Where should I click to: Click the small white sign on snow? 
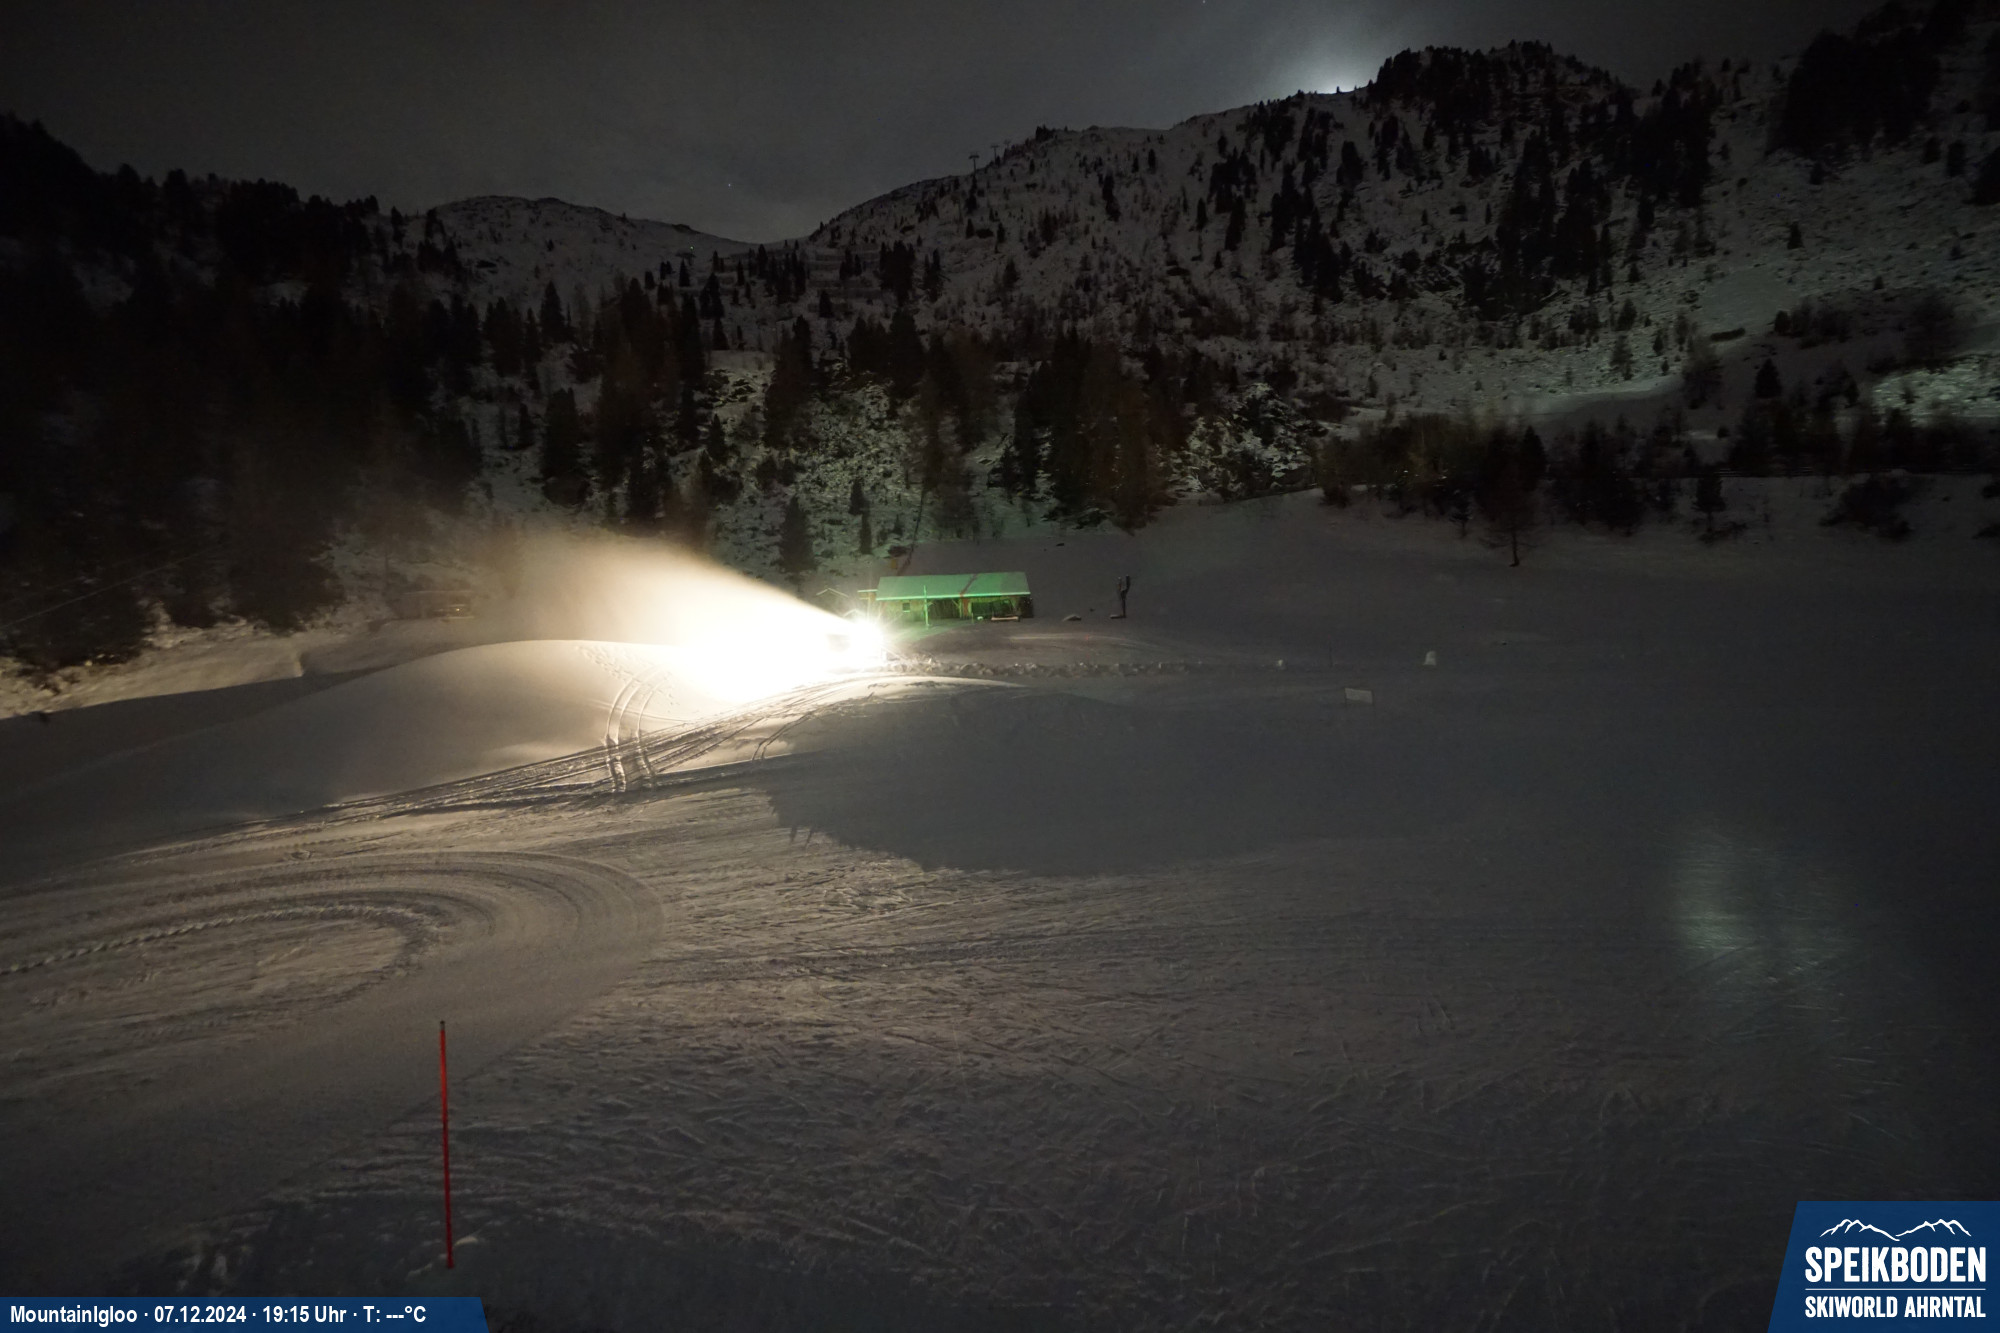1358,694
